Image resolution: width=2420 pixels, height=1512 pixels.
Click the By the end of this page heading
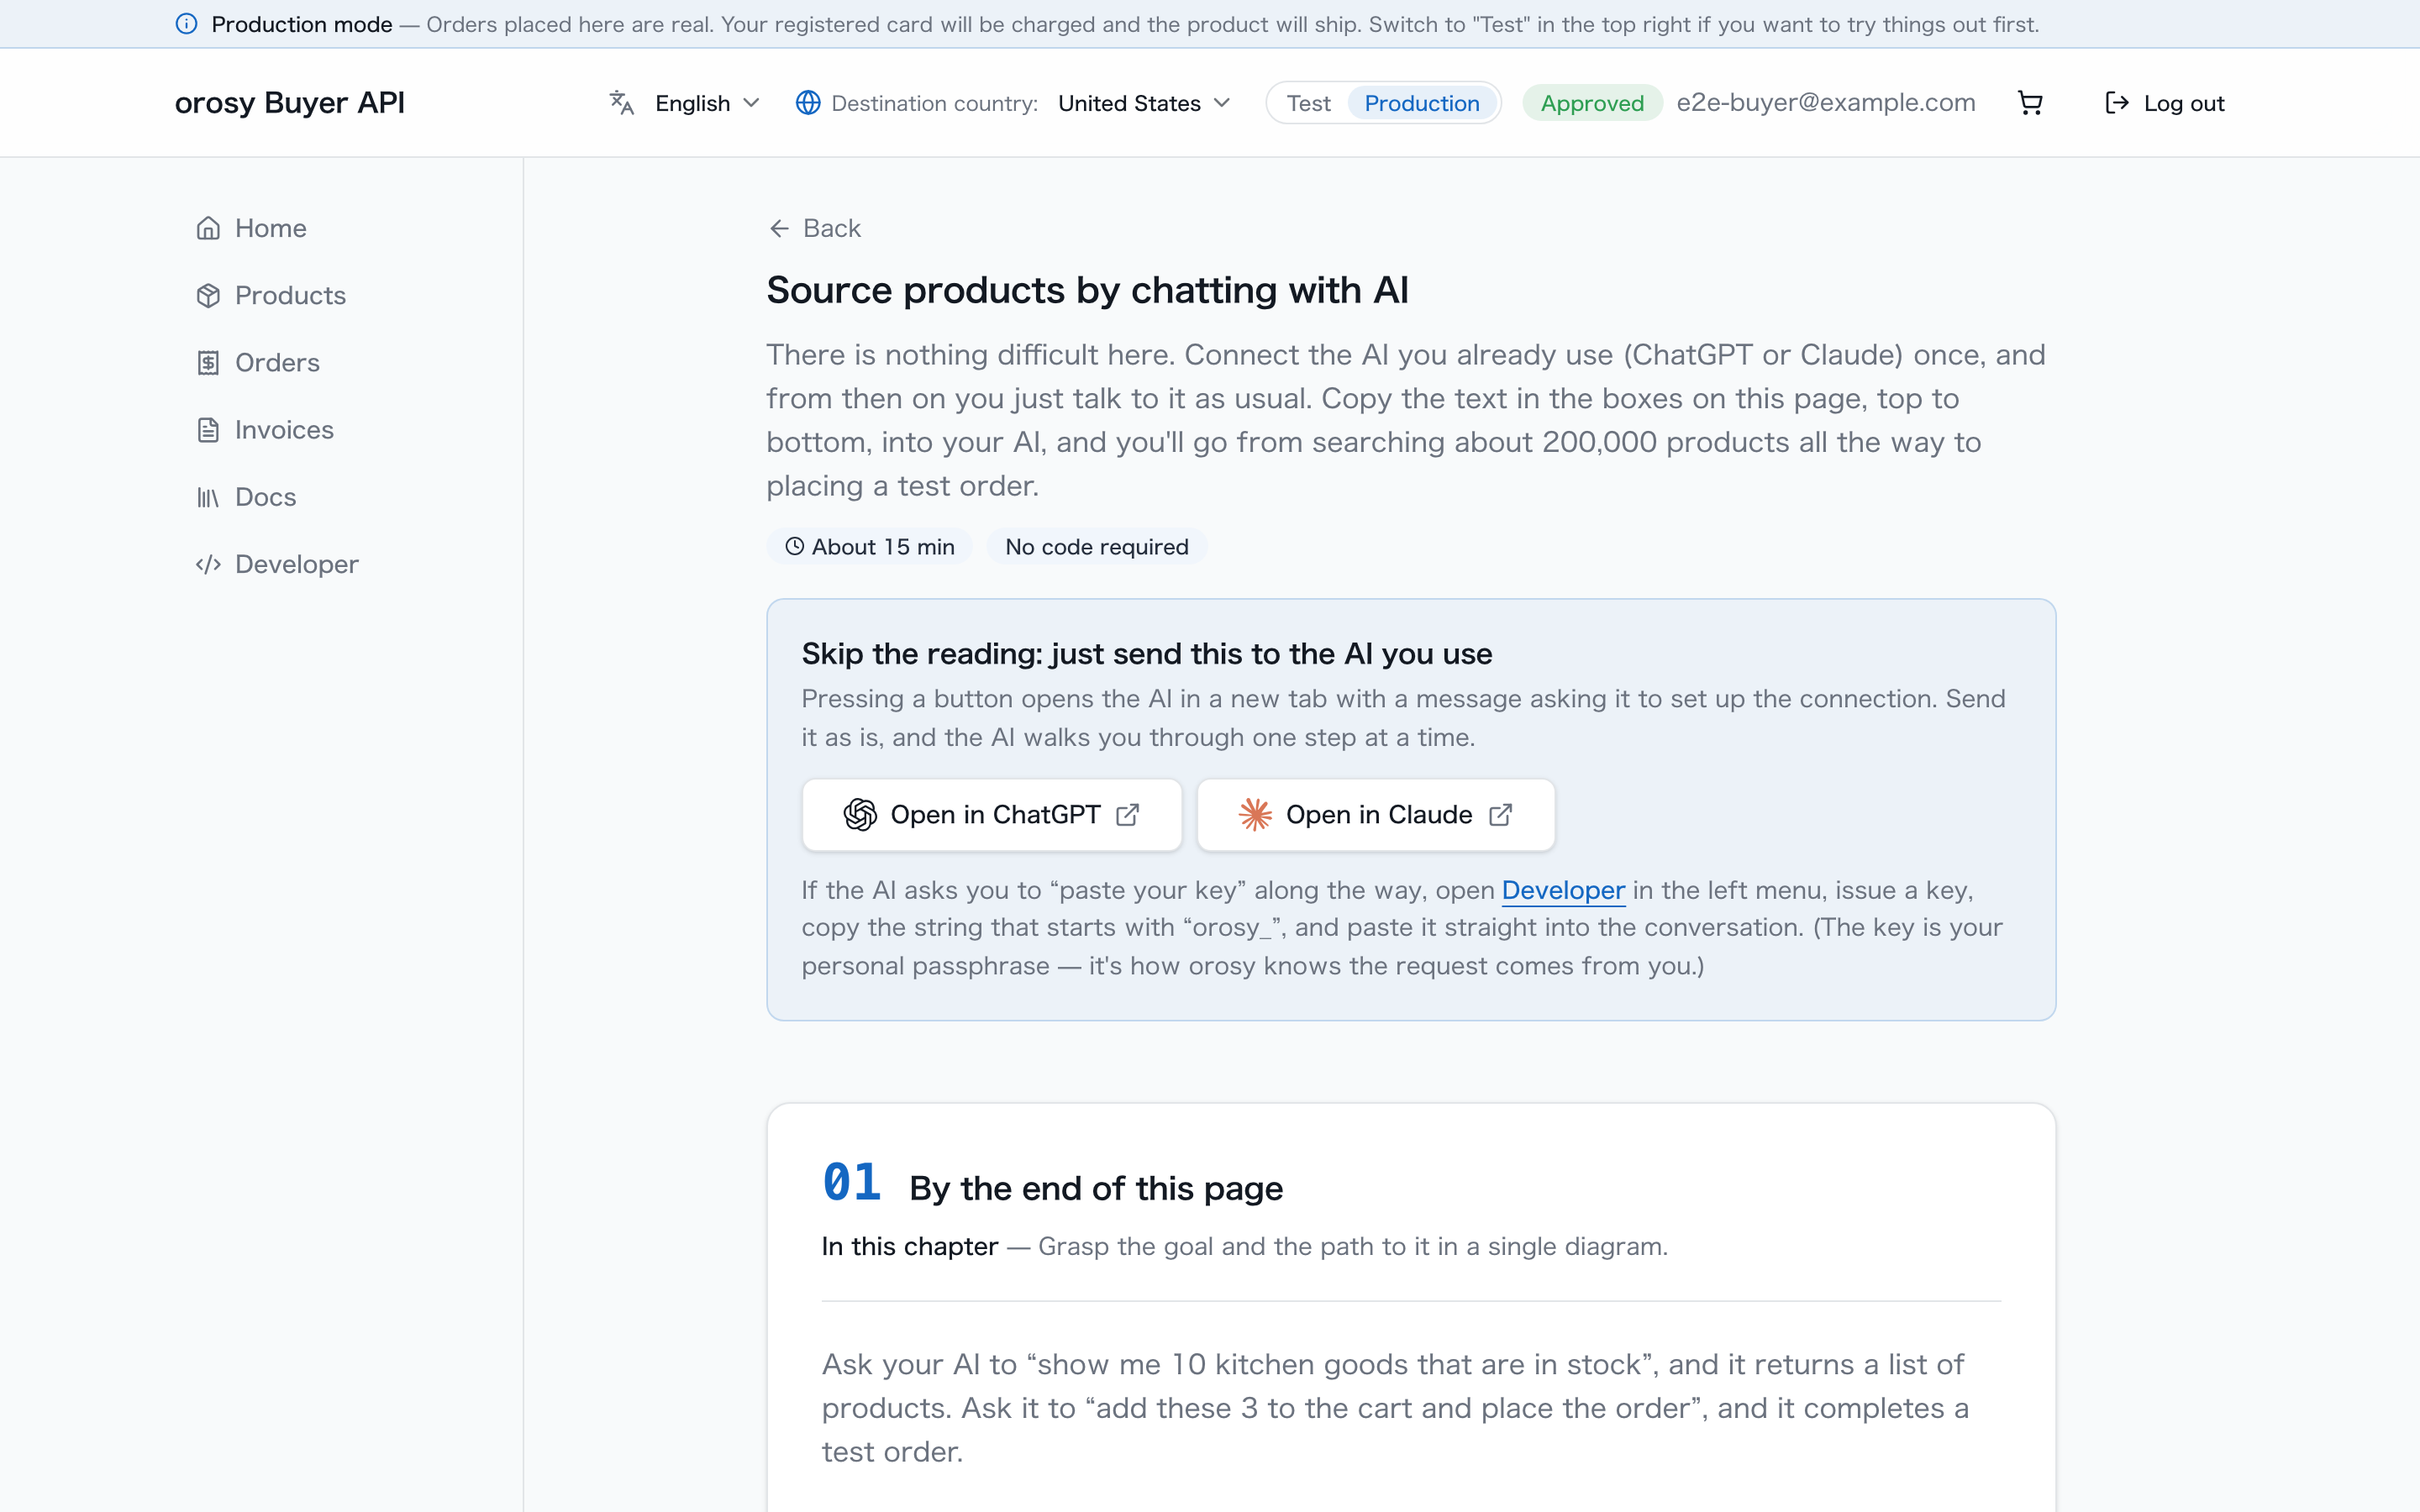coord(1096,1188)
